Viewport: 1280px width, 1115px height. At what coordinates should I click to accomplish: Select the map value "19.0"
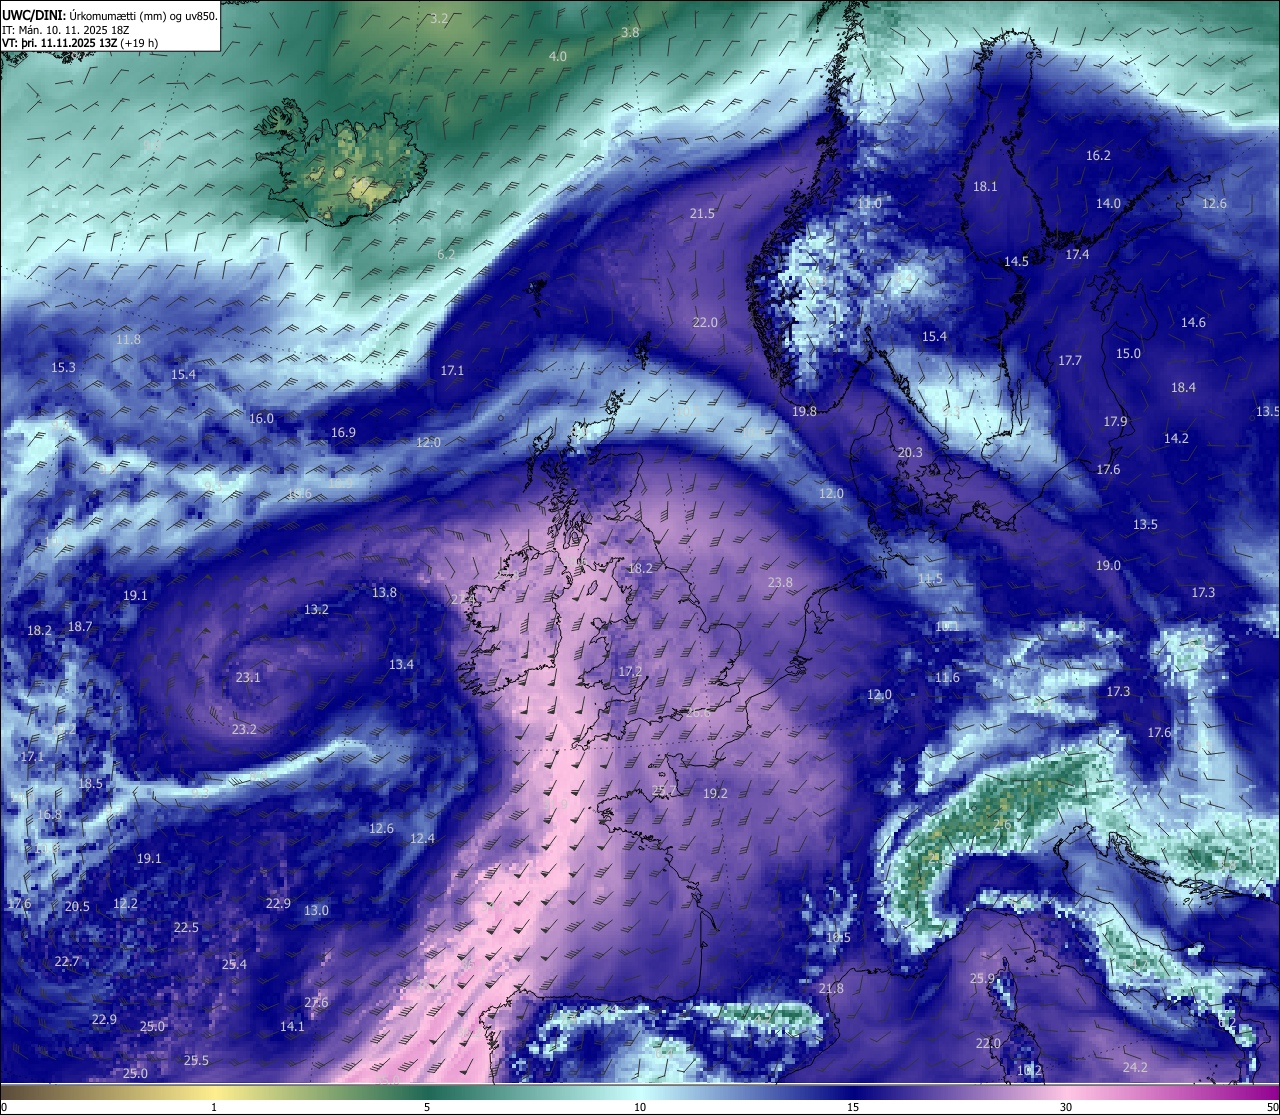[x=1108, y=566]
